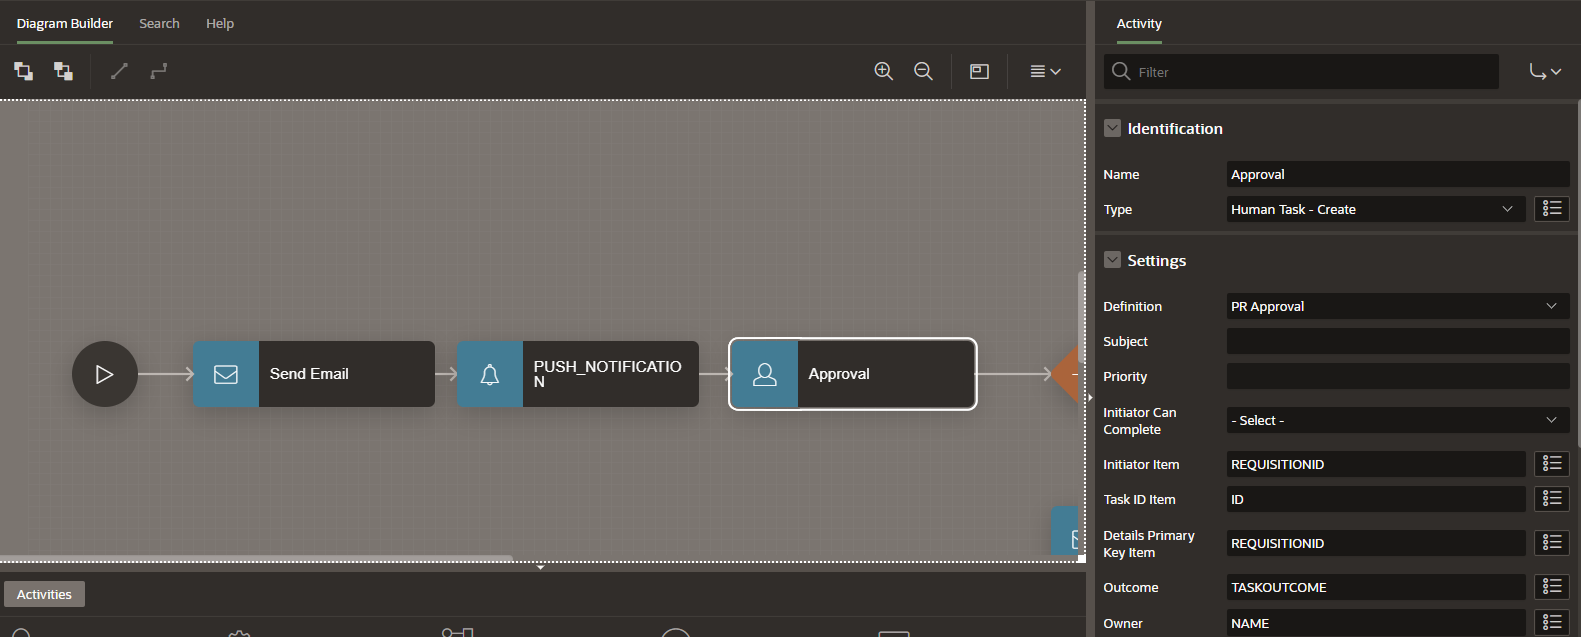Open the Initiator Can Complete dropdown
This screenshot has width=1581, height=637.
1398,420
